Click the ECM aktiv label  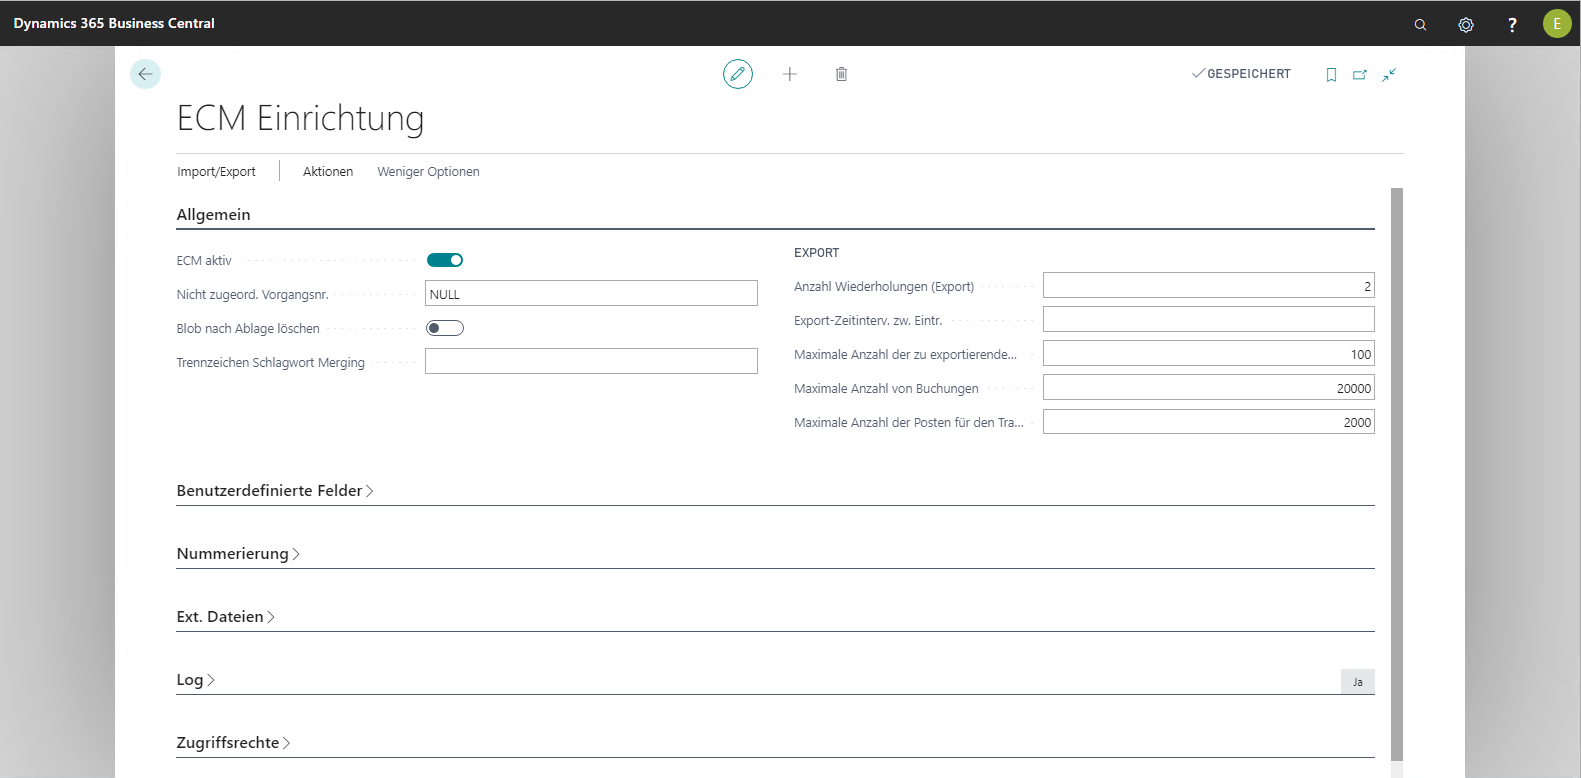[x=204, y=261]
